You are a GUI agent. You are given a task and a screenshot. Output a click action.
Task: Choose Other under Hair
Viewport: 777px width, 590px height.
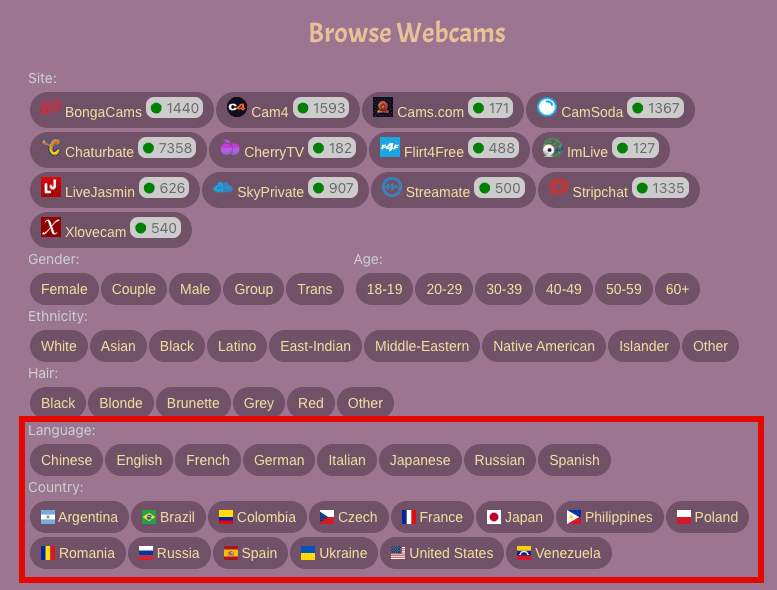(x=365, y=403)
